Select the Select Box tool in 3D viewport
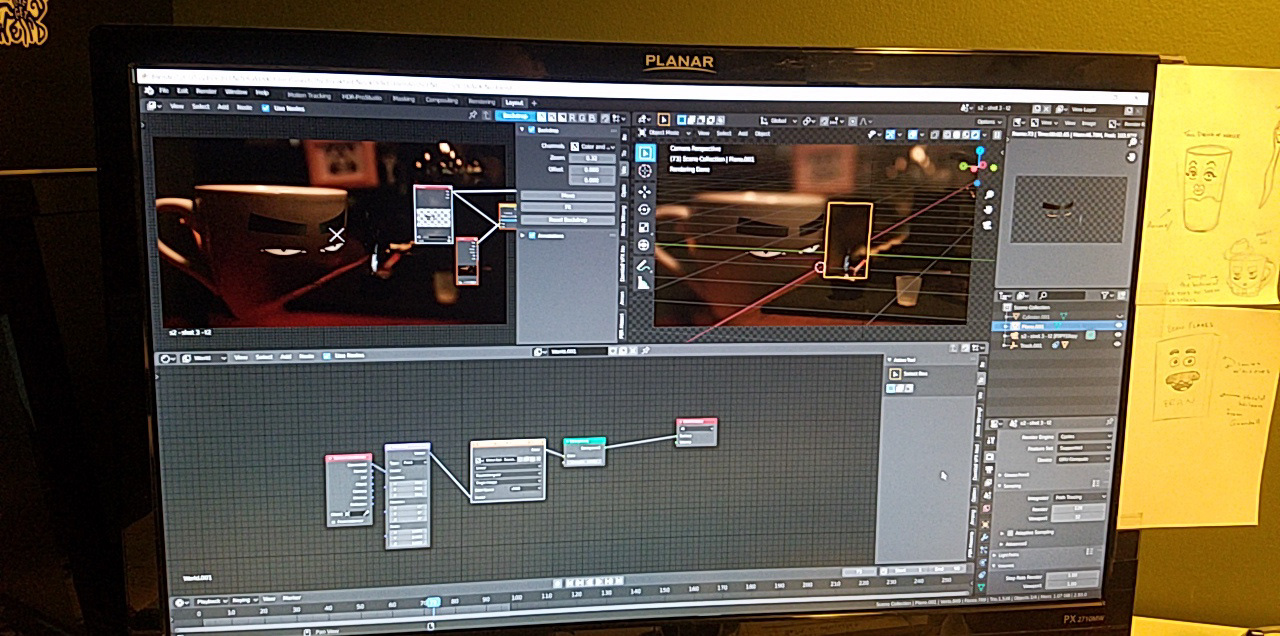 point(645,152)
